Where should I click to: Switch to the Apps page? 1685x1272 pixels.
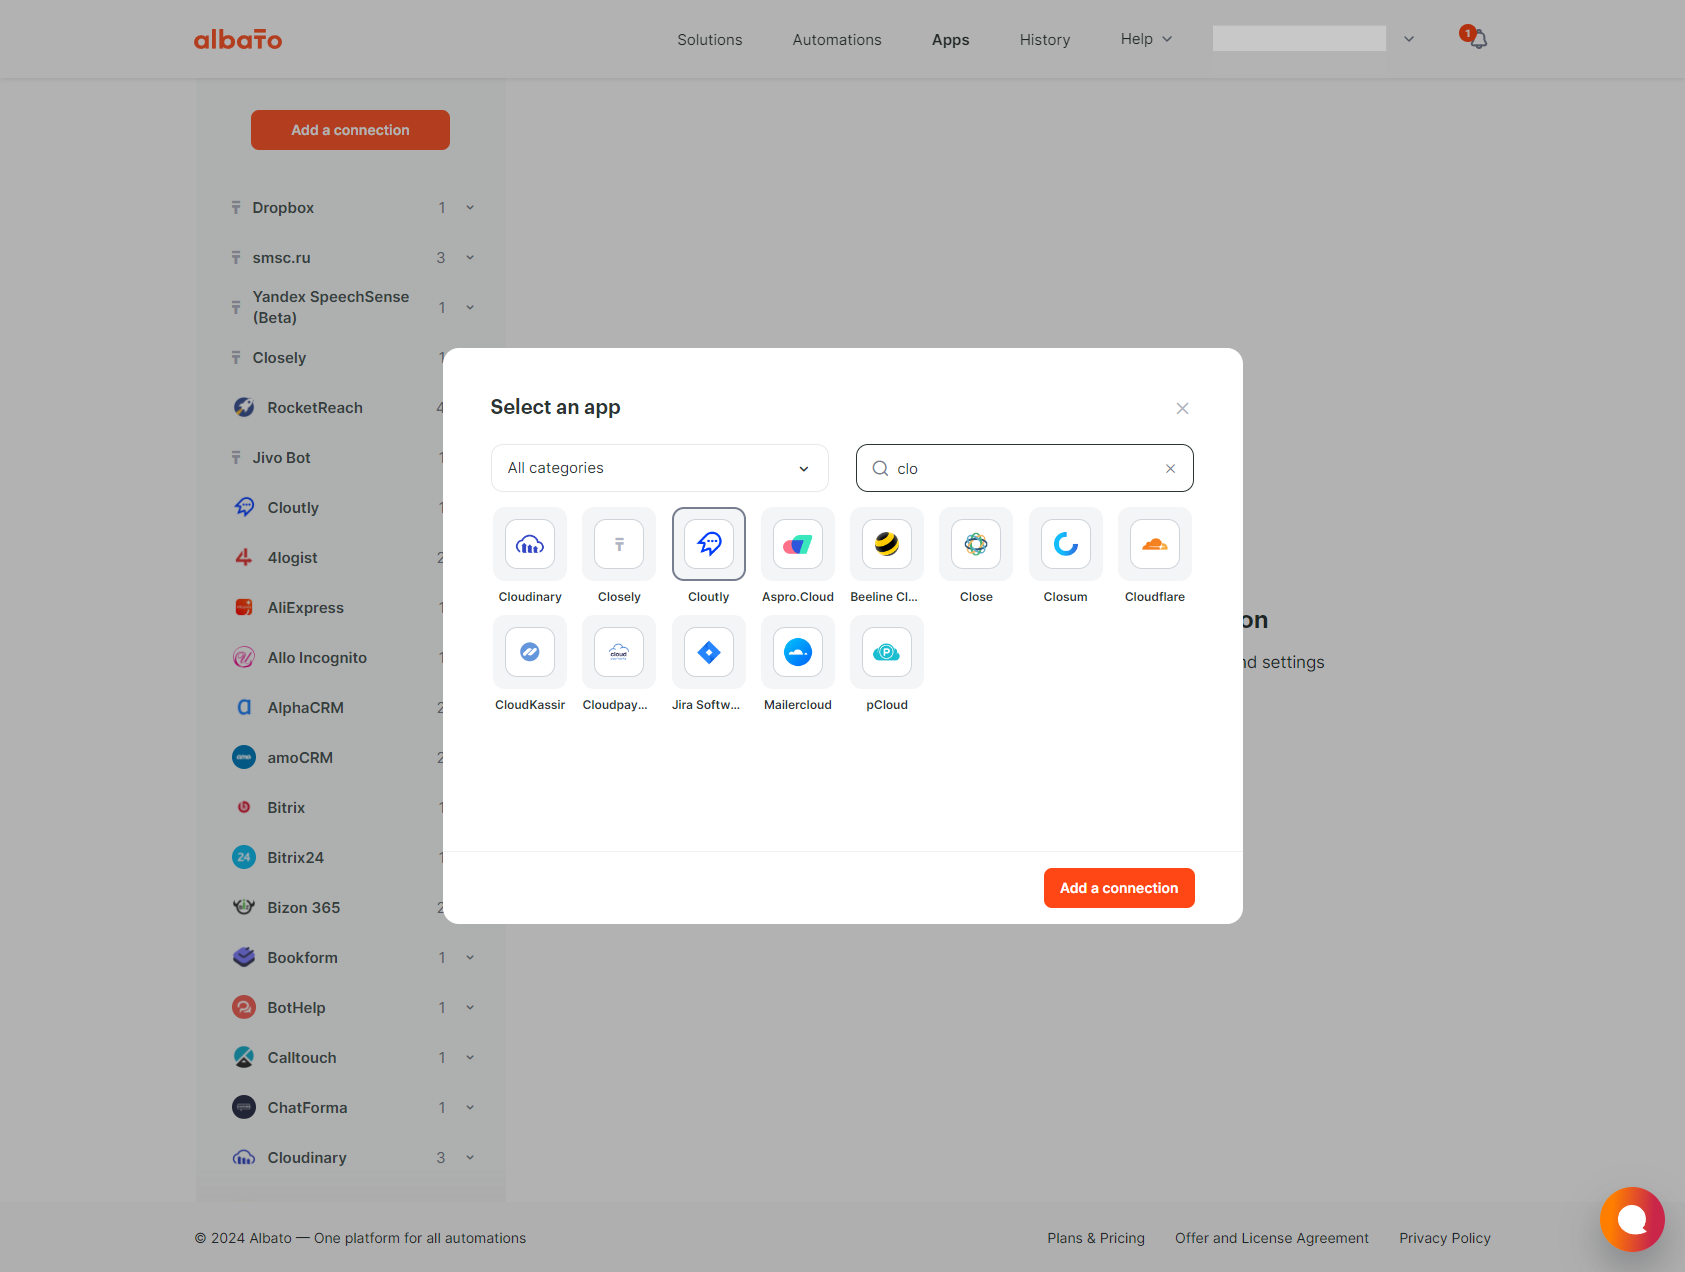point(951,40)
